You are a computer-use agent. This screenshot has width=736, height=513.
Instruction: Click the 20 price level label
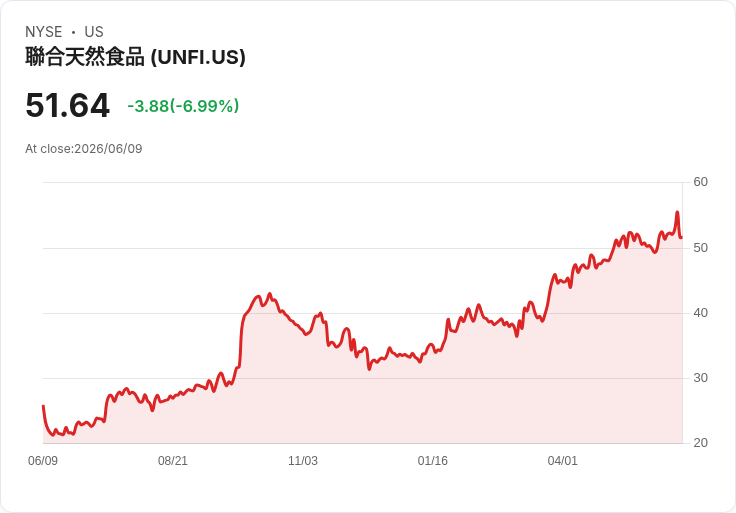tap(700, 443)
